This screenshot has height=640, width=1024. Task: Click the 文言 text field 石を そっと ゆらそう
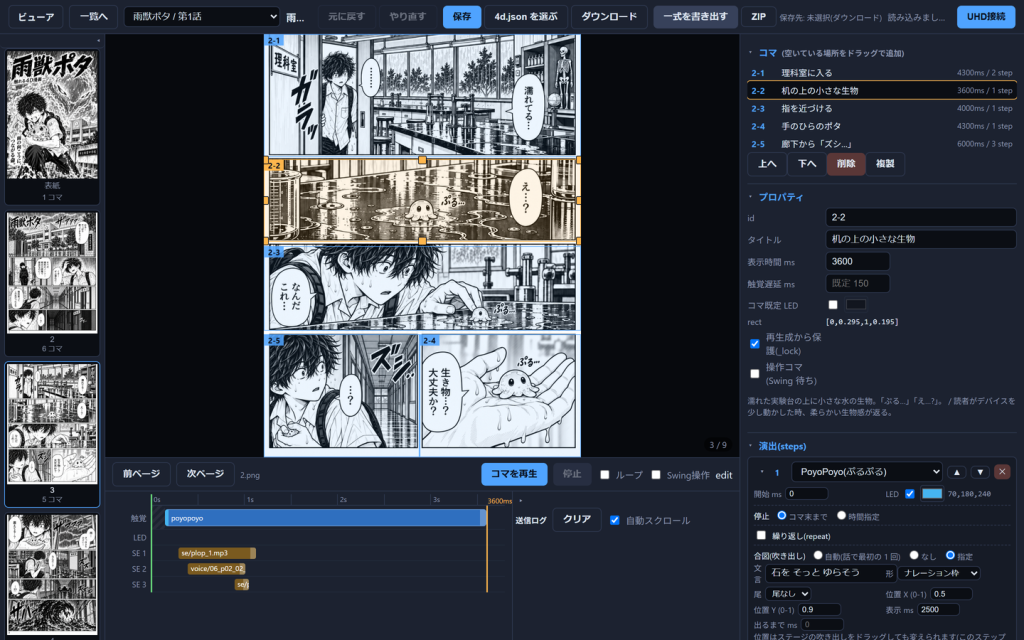pyautogui.click(x=830, y=573)
